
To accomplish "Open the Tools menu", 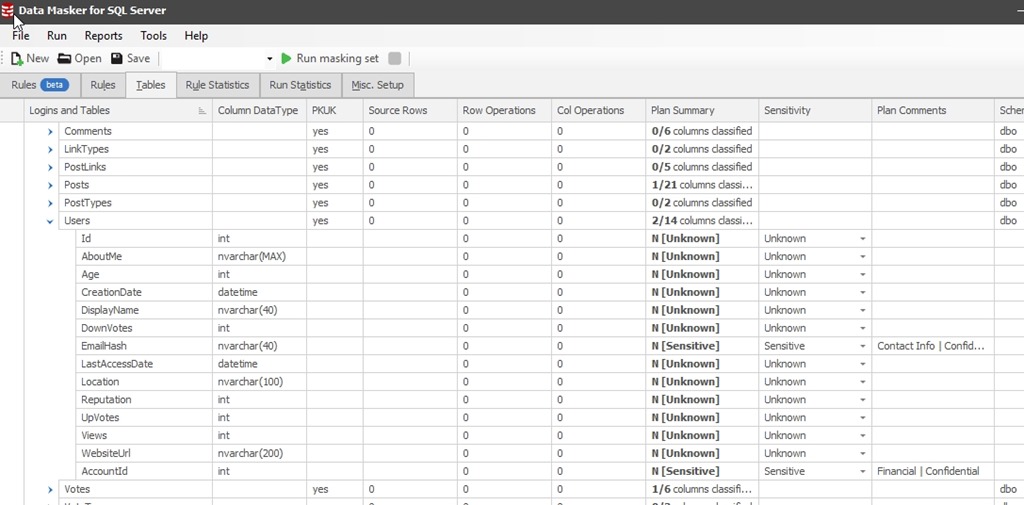I will click(153, 36).
